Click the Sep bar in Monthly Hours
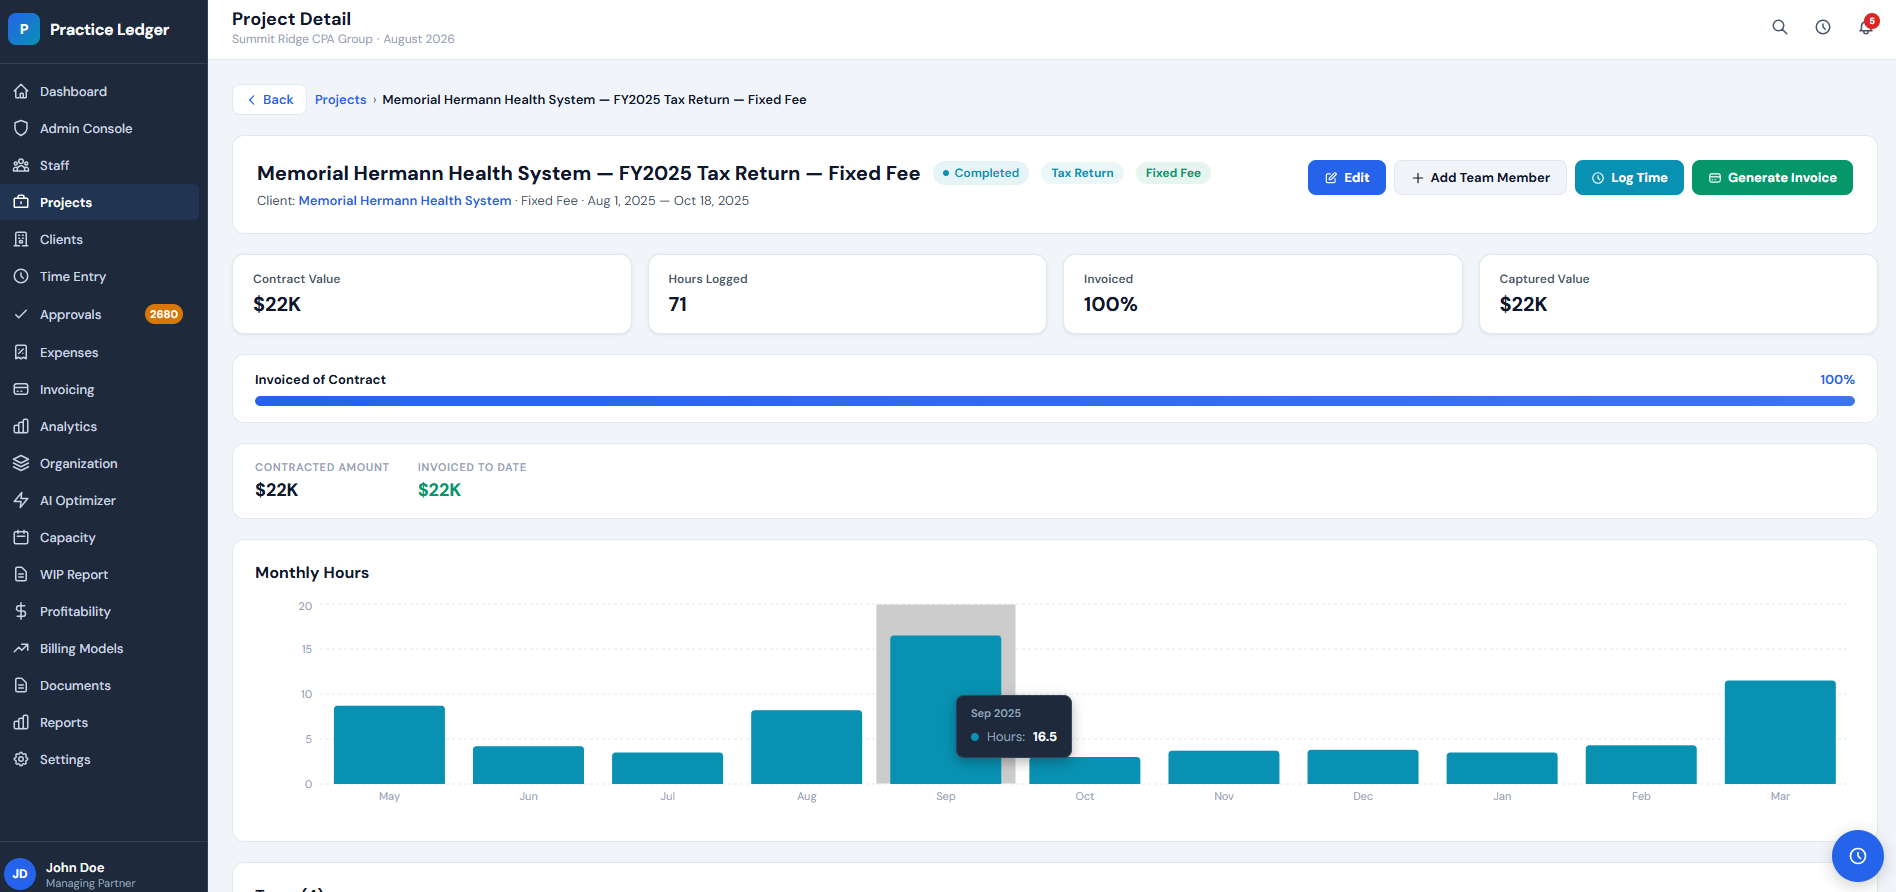1896x892 pixels. click(x=945, y=709)
